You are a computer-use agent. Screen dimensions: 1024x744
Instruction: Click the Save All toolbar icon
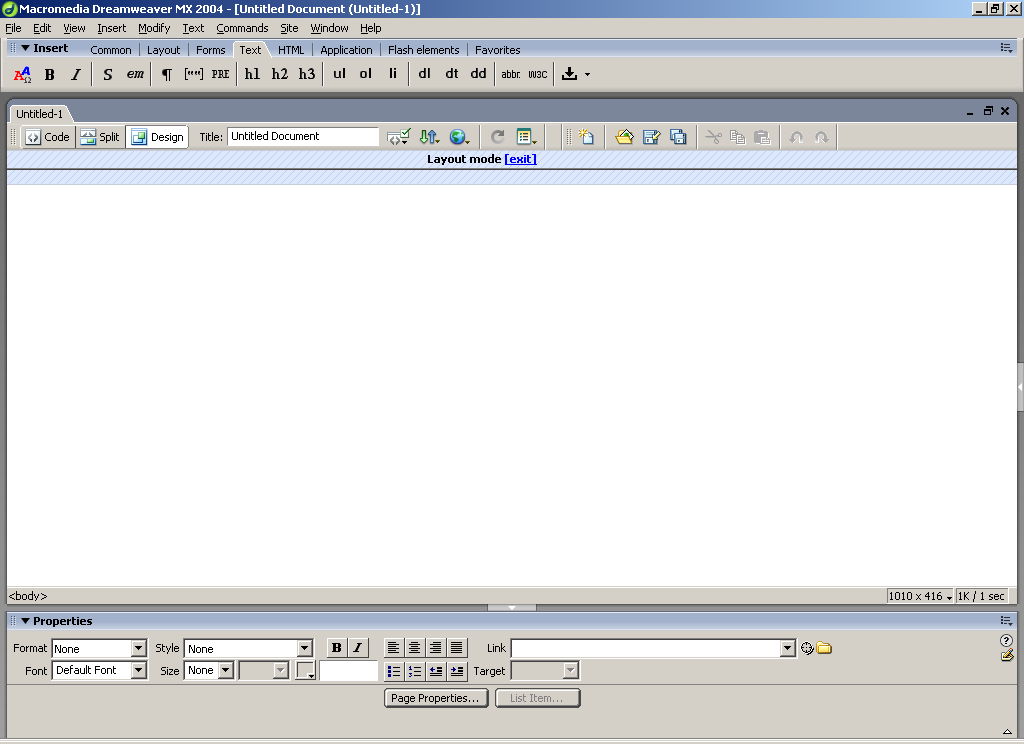(678, 137)
